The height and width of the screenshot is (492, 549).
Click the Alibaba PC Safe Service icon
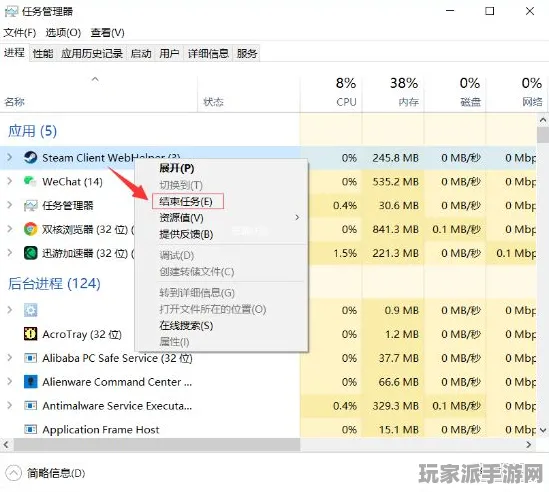30,358
